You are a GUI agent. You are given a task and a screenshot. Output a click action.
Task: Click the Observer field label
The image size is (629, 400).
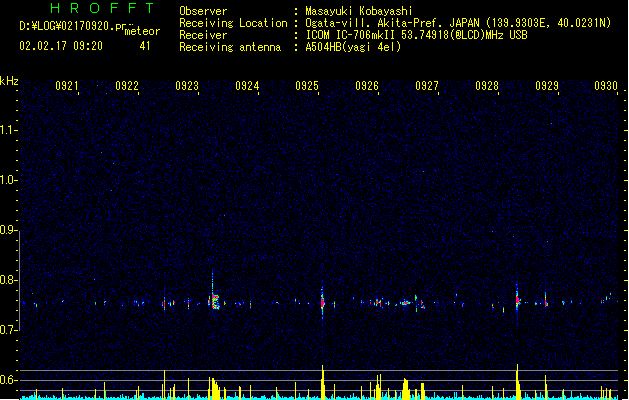[x=203, y=11]
